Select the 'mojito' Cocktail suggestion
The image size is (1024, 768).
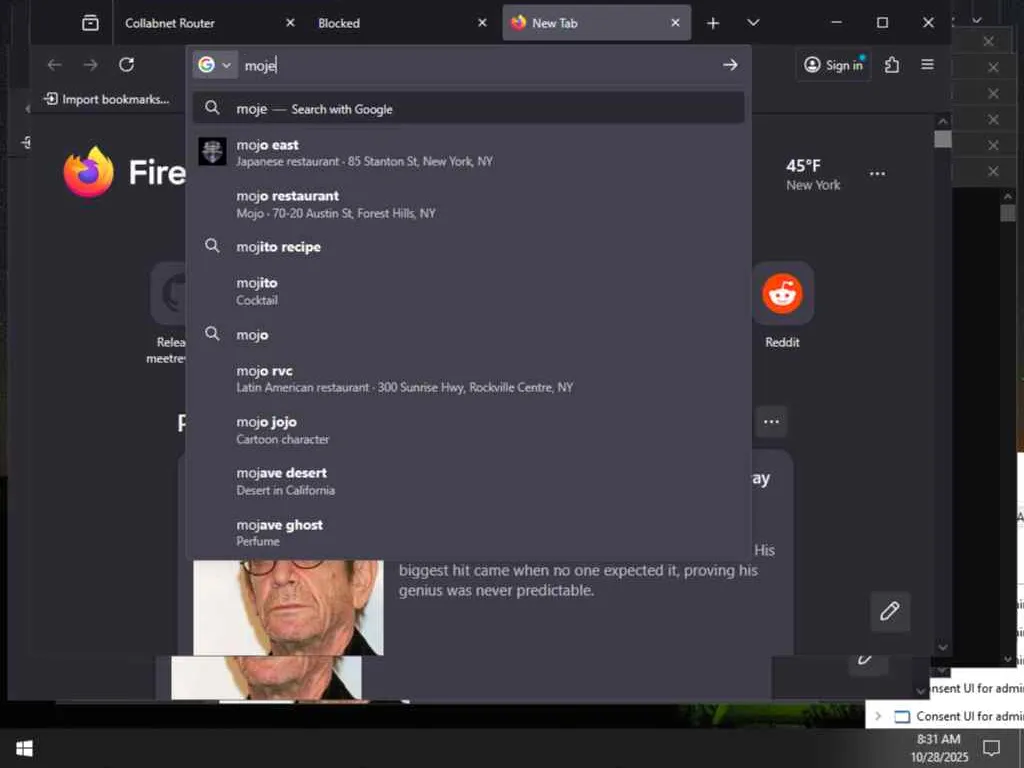pos(468,291)
